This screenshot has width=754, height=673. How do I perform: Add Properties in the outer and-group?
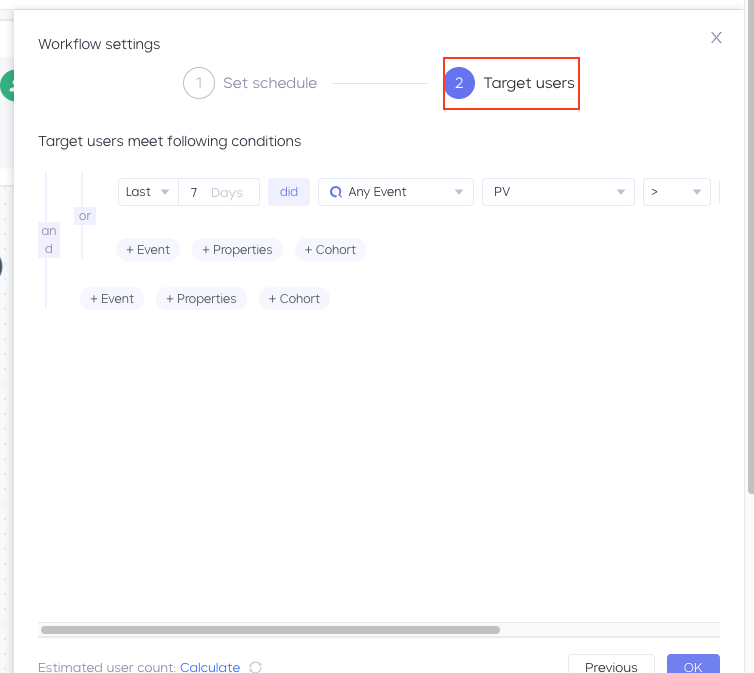click(x=201, y=299)
